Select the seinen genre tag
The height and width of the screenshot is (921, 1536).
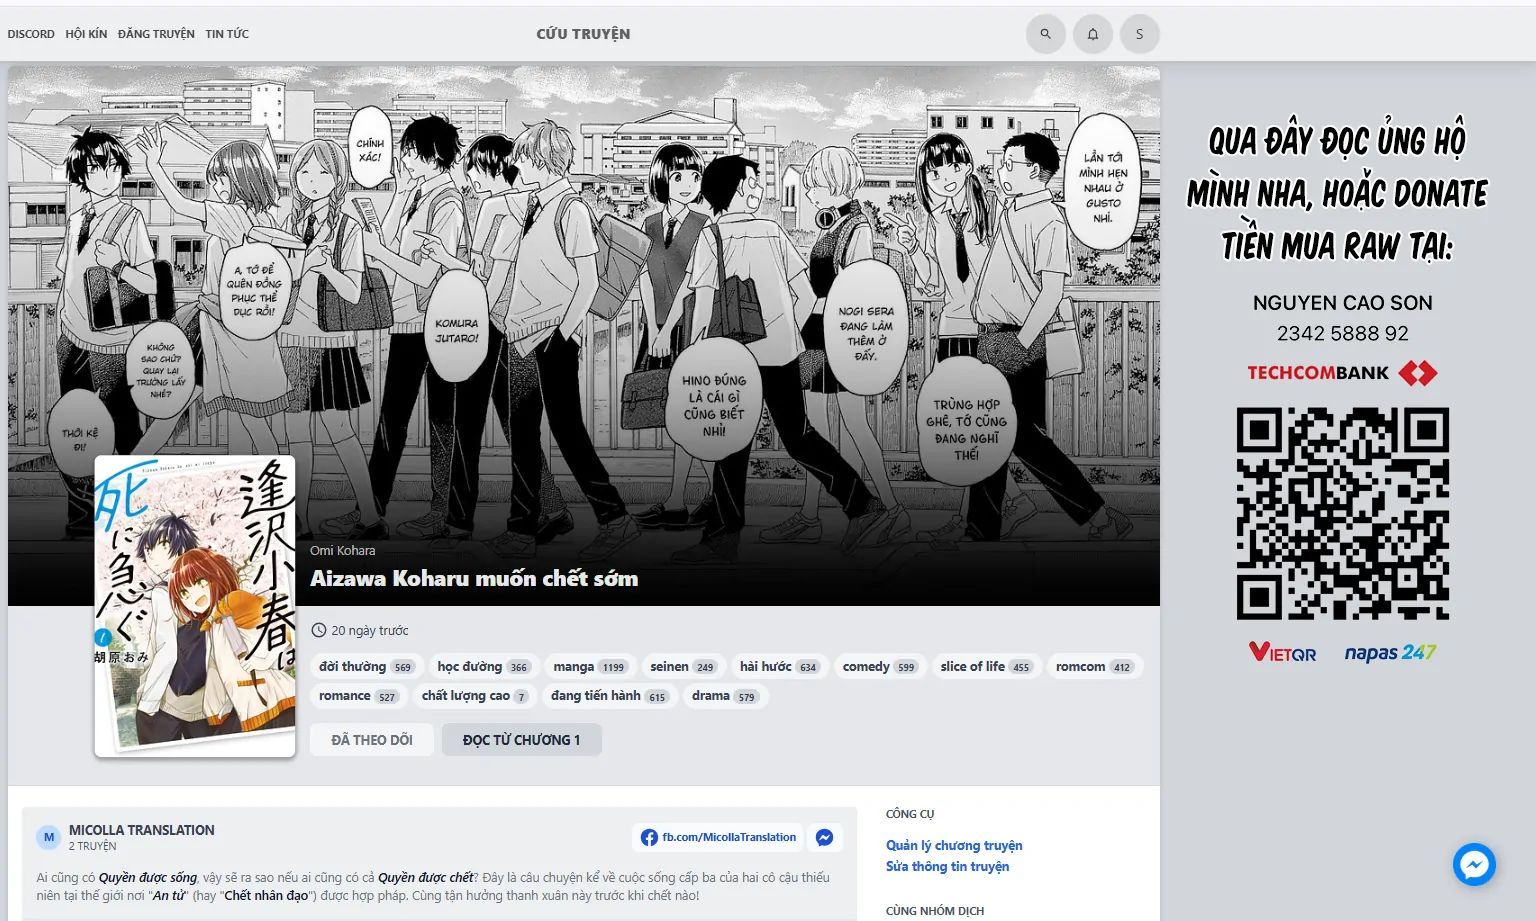click(684, 666)
